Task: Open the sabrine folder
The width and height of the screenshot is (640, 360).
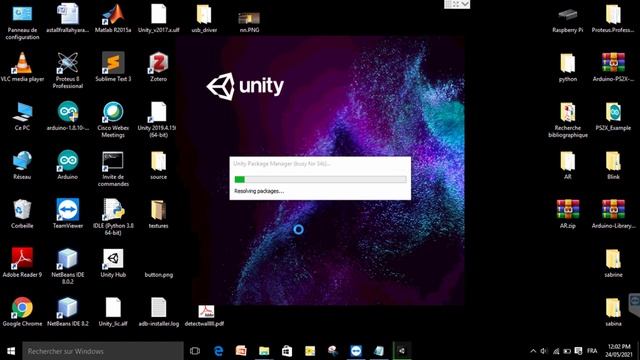Action: 613,263
